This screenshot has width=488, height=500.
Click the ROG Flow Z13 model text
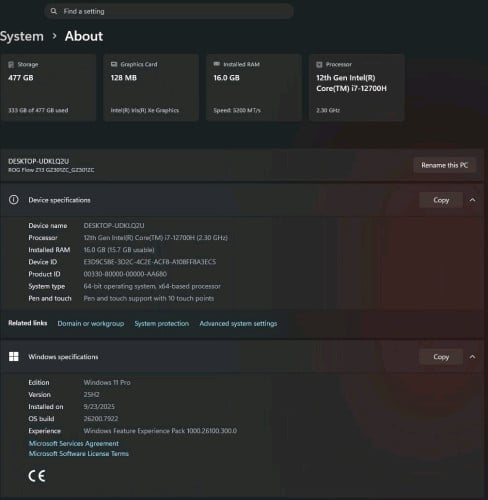point(51,170)
